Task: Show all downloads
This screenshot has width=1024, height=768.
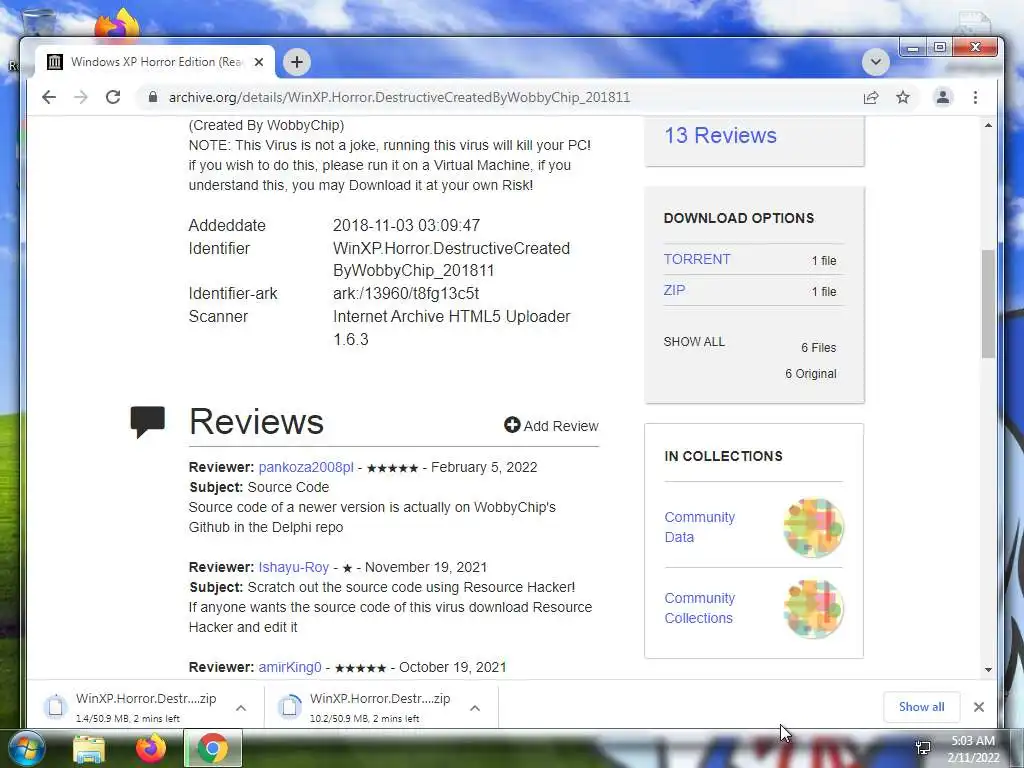Action: (x=921, y=707)
